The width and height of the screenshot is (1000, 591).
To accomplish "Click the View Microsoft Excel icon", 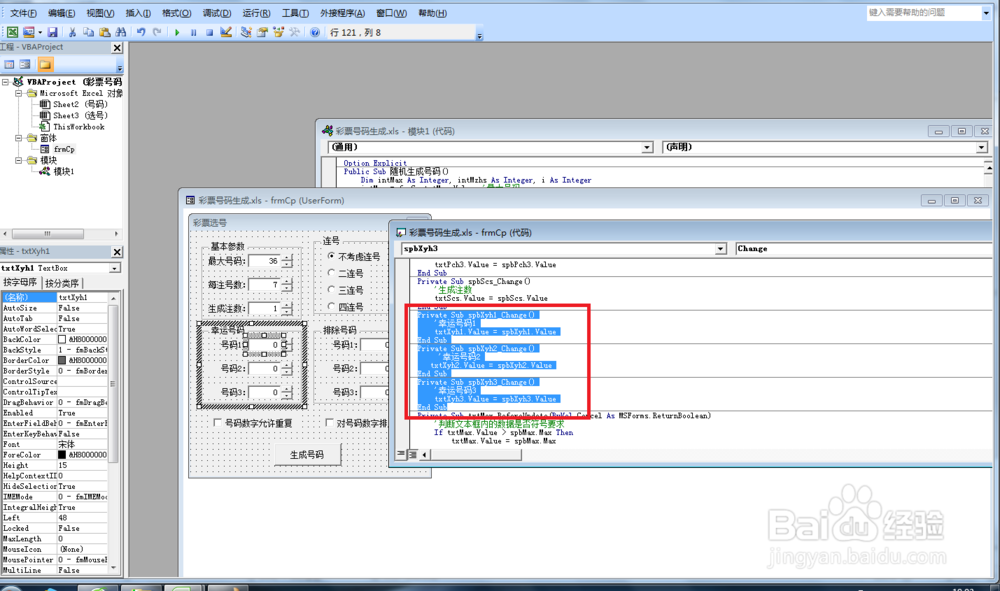I will [x=12, y=32].
